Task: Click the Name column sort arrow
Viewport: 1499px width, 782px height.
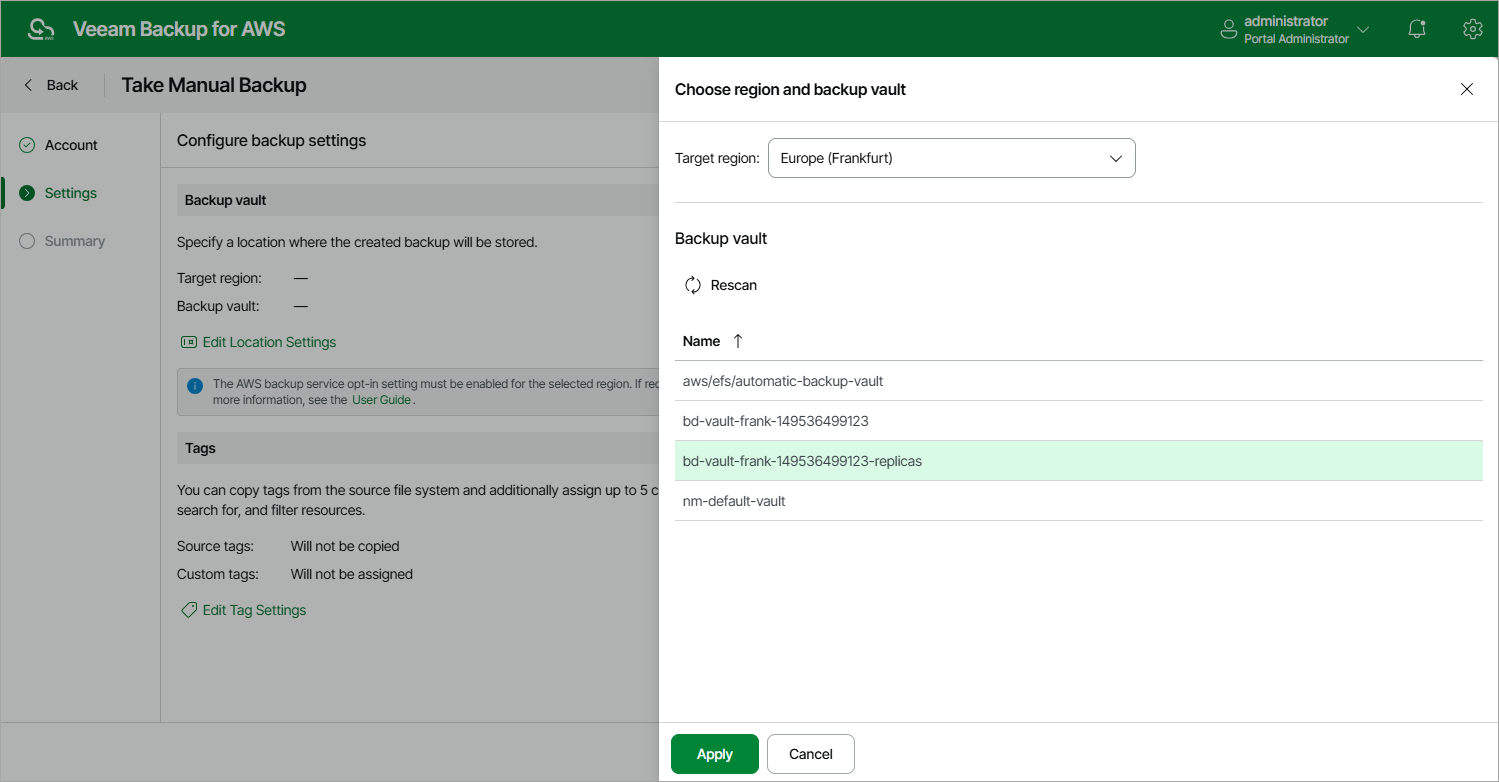Action: (738, 341)
